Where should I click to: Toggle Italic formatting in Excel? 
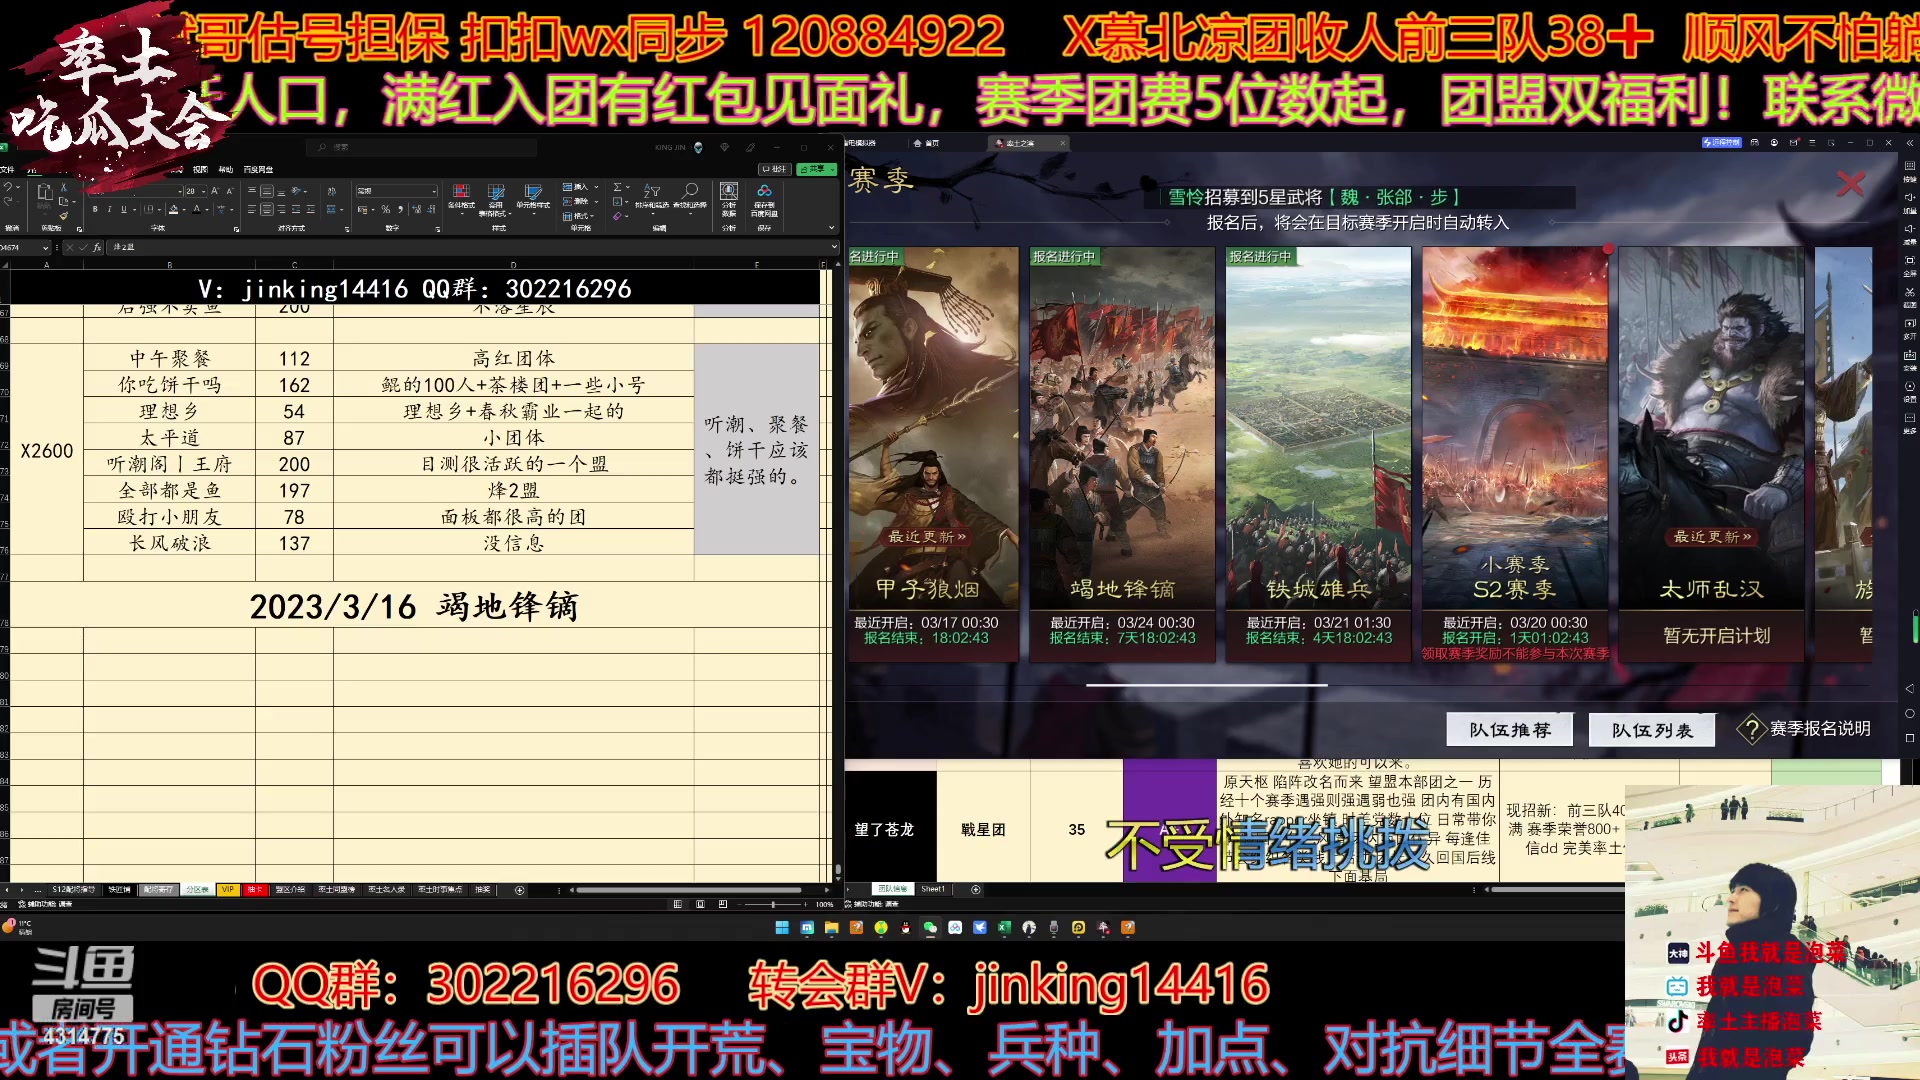tap(109, 209)
